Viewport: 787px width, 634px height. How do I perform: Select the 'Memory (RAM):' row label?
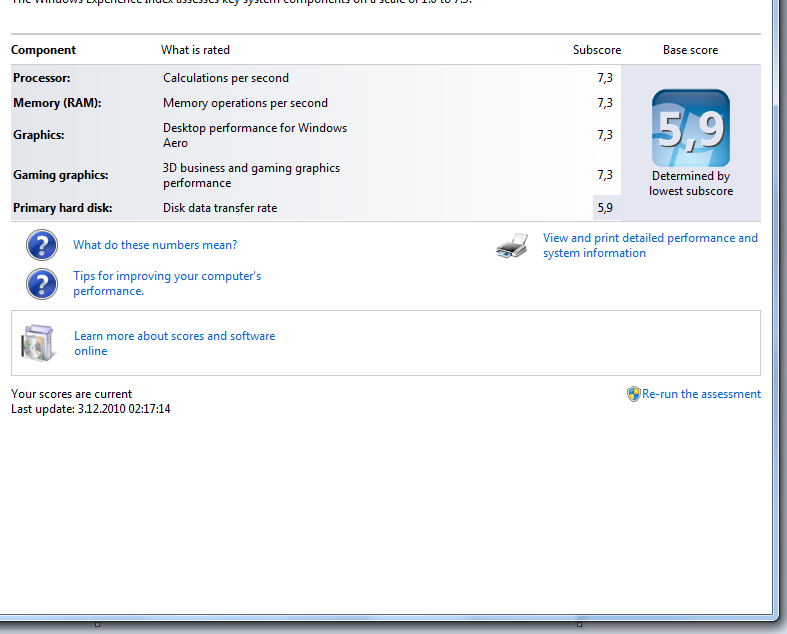57,103
